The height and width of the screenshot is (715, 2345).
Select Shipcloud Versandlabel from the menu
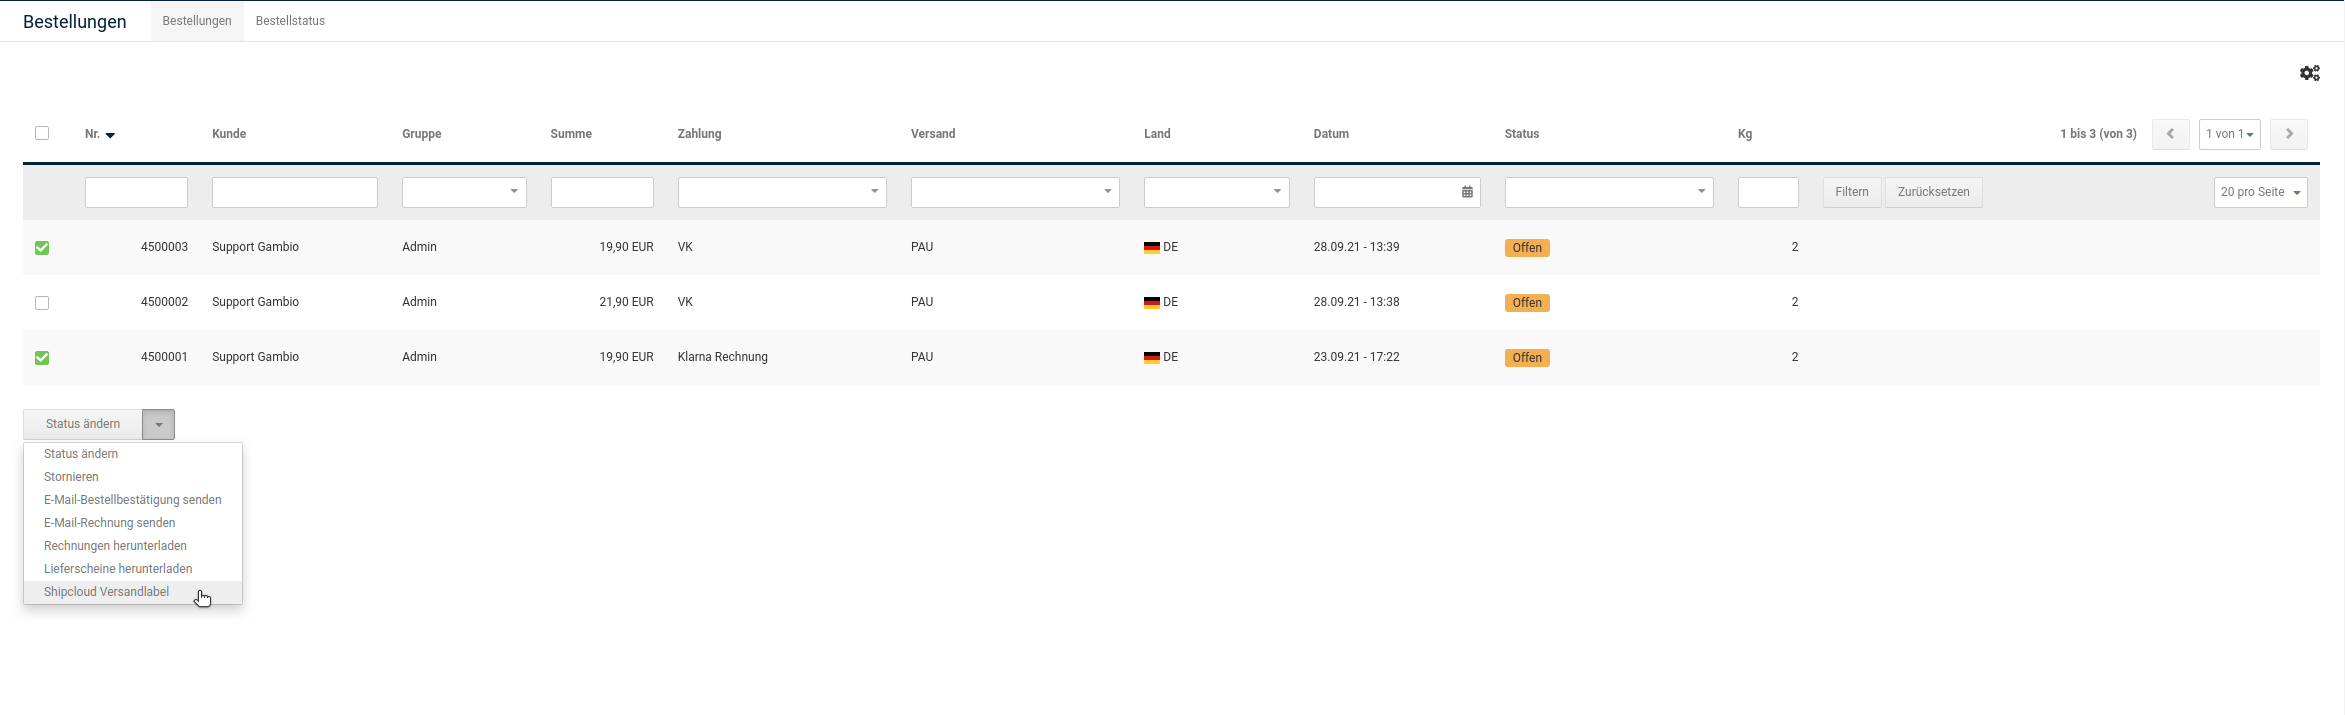[x=106, y=592]
